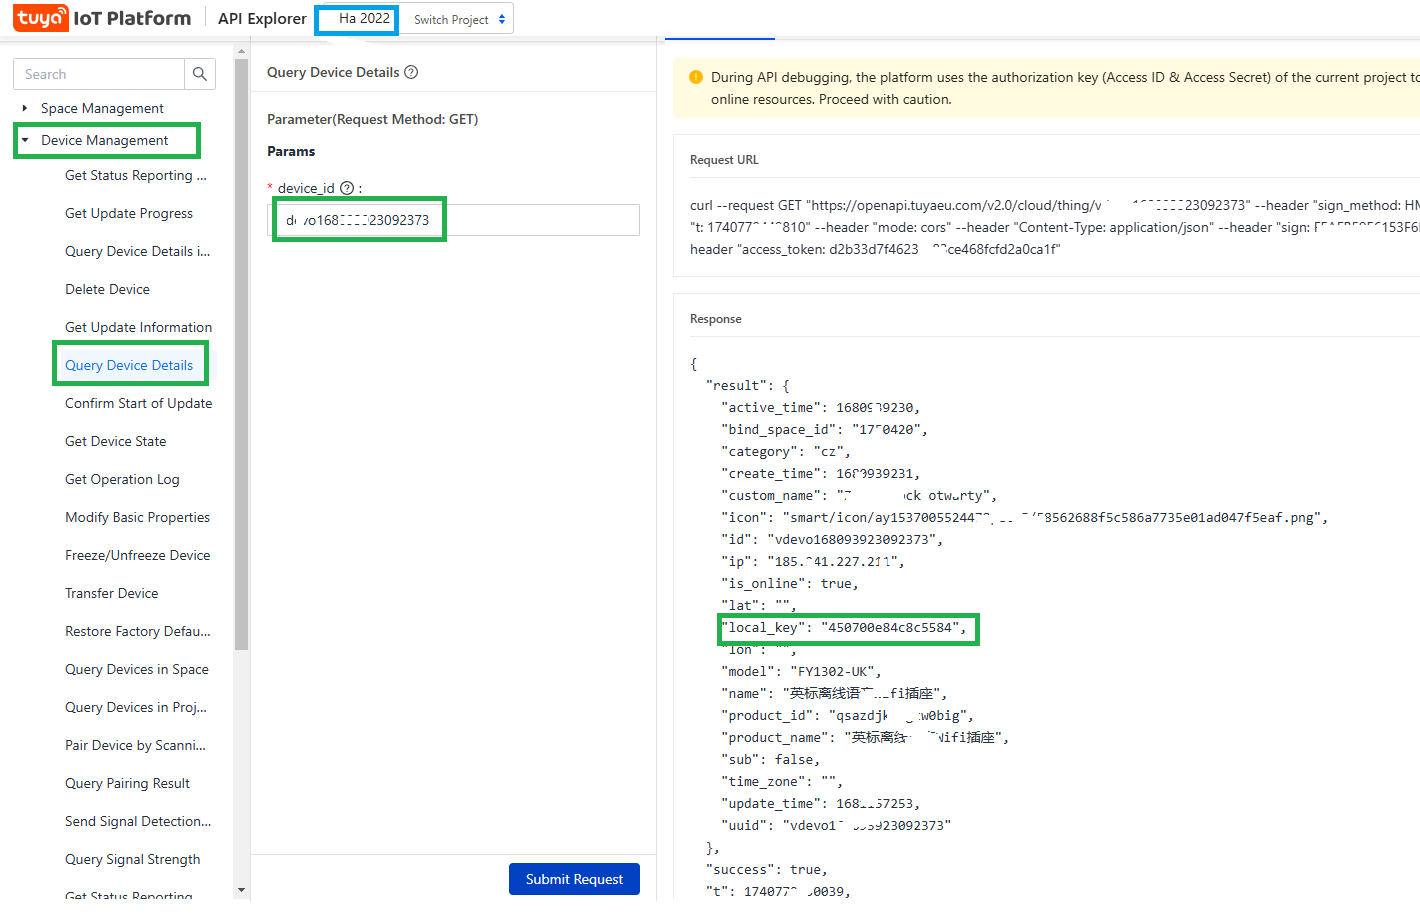Viewport: 1420px width, 914px height.
Task: Open Get Device State menu item
Action: click(116, 441)
